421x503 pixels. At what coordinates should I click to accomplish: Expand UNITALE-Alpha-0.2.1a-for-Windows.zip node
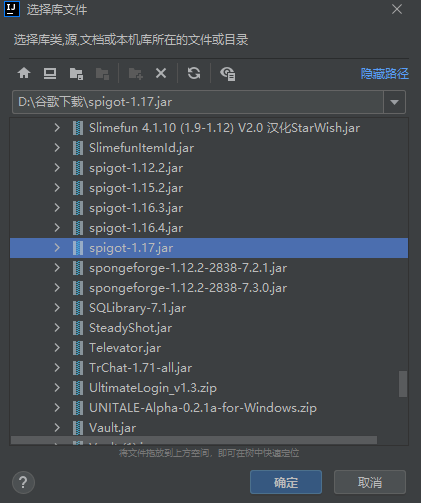tap(57, 408)
